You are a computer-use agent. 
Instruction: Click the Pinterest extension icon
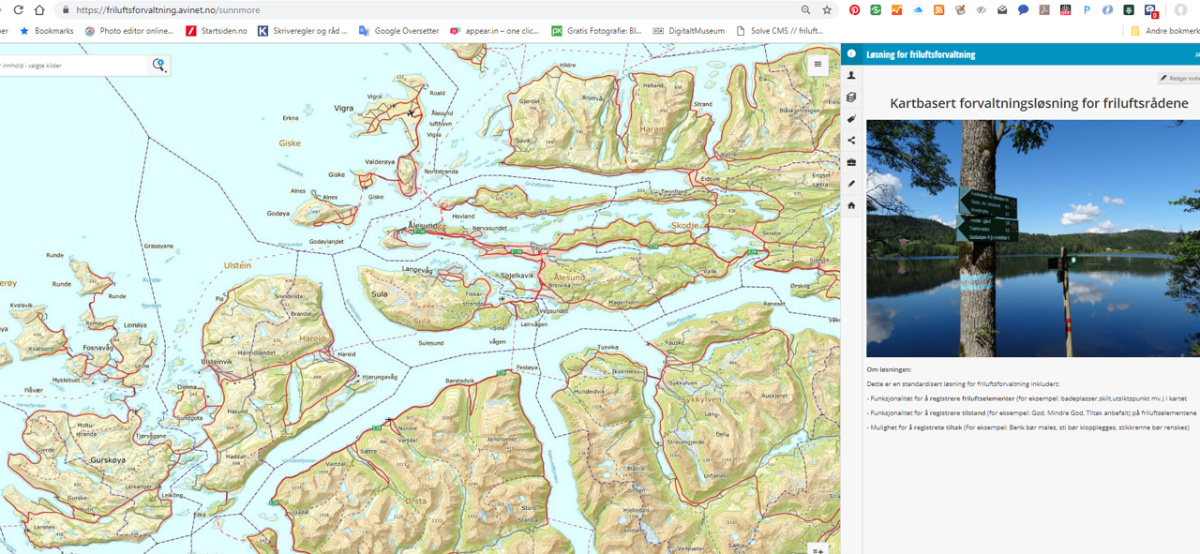[855, 10]
